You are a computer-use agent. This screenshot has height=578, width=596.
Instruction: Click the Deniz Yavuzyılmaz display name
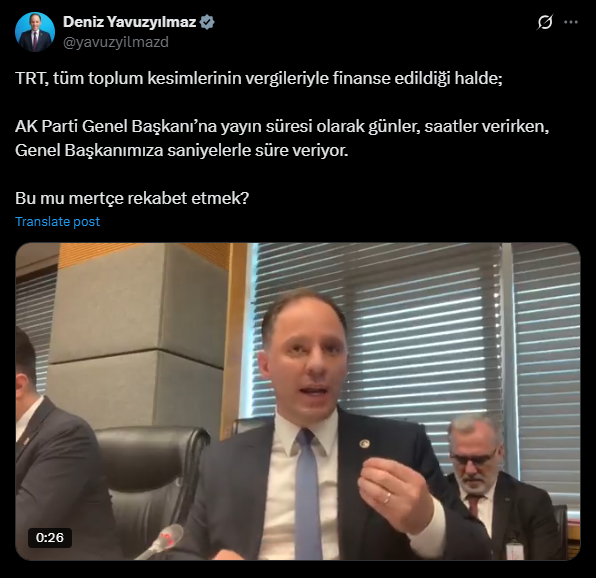[130, 22]
